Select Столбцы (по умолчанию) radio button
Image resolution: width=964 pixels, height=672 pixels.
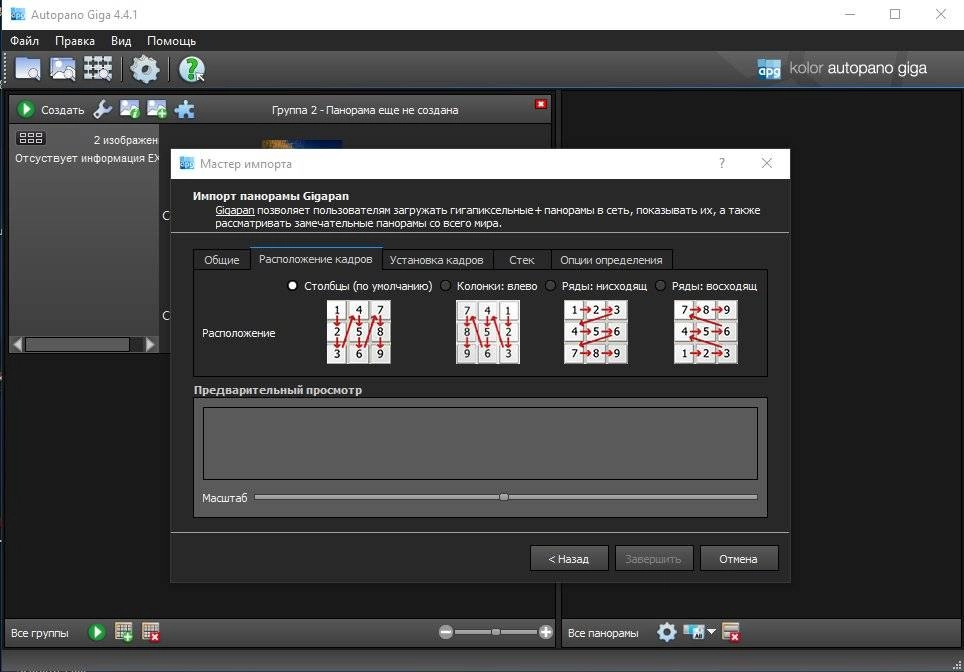pos(293,285)
